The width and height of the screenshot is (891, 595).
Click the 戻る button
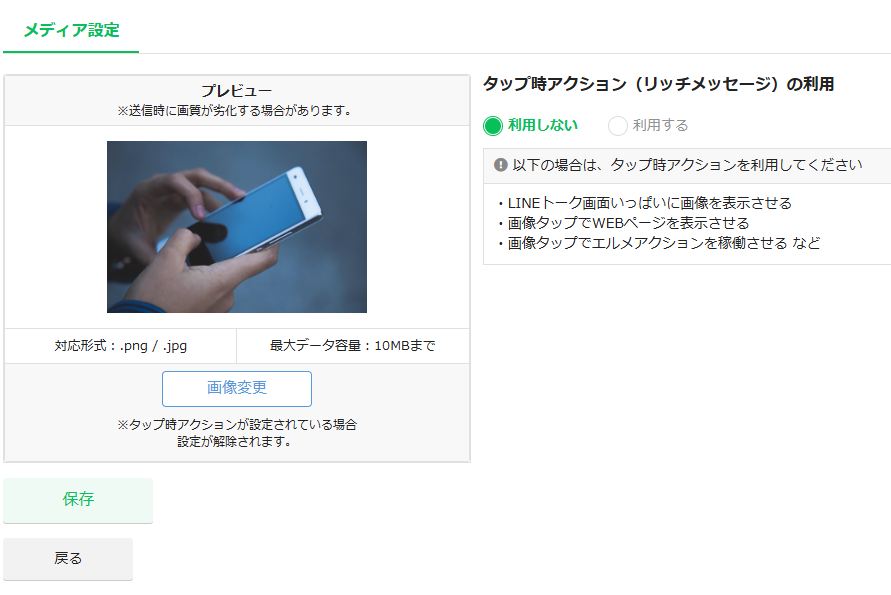tap(68, 559)
